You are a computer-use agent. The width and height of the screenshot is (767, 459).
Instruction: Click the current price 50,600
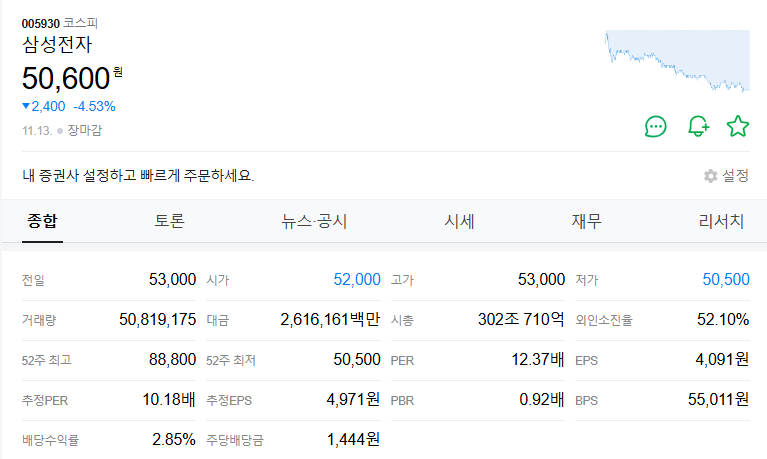click(66, 78)
